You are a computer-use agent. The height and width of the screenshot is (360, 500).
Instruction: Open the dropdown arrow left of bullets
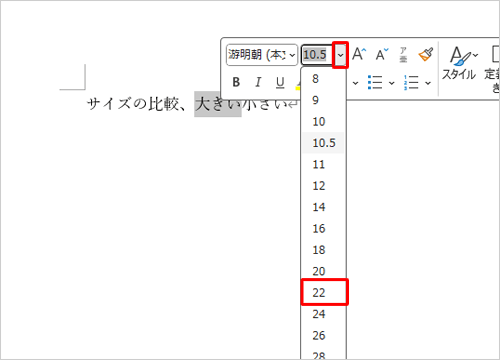pyautogui.click(x=356, y=83)
